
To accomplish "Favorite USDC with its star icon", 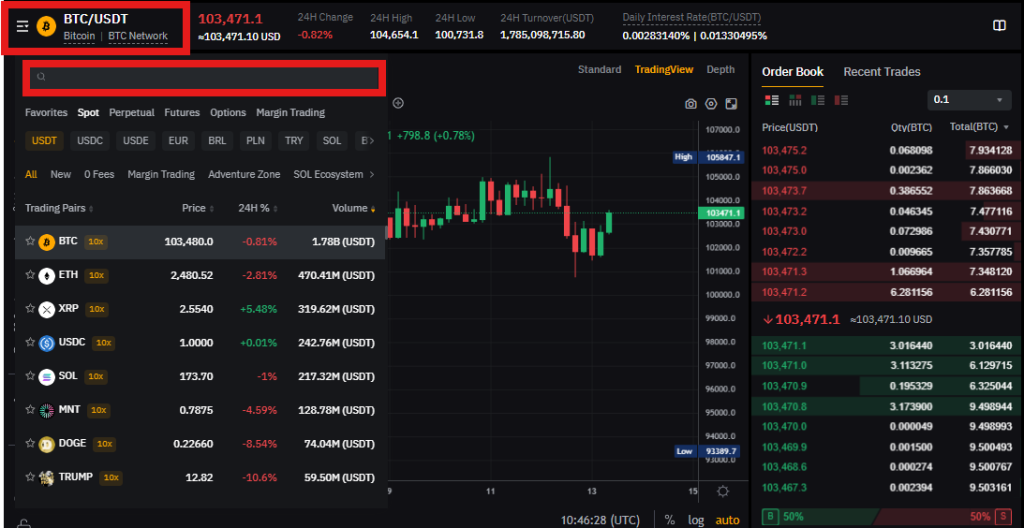I will [29, 342].
